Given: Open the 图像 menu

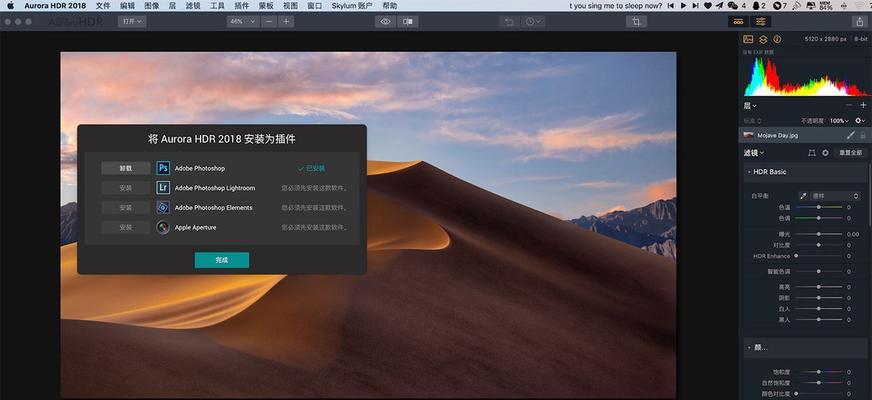Looking at the screenshot, I should (x=152, y=6).
